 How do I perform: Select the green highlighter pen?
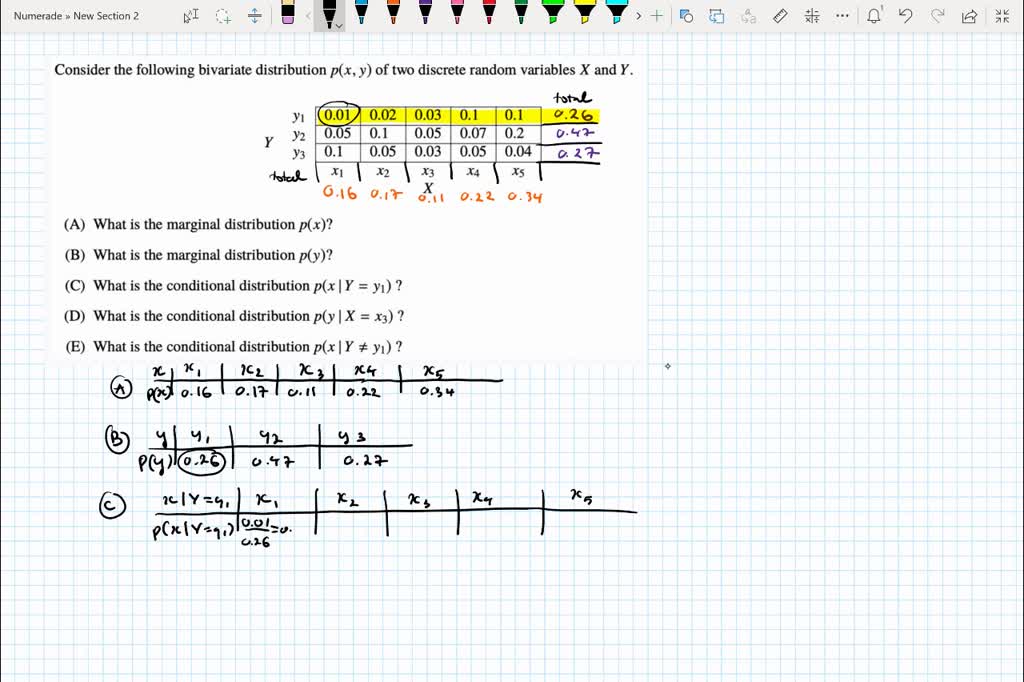coord(555,14)
